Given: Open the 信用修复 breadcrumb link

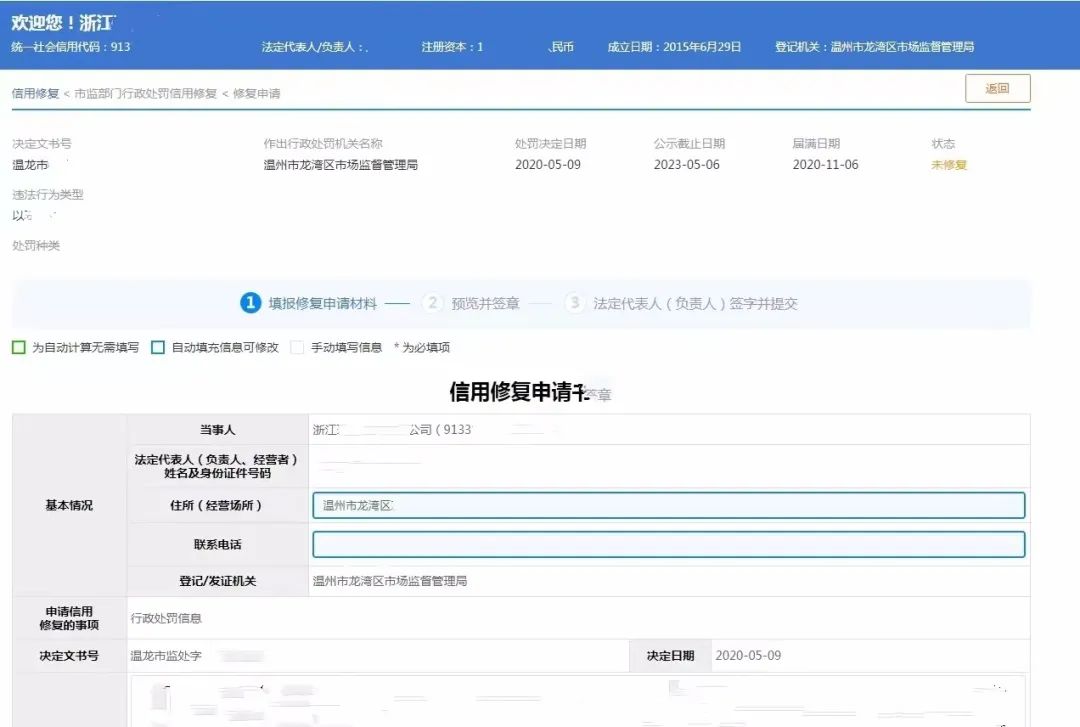Looking at the screenshot, I should point(35,93).
